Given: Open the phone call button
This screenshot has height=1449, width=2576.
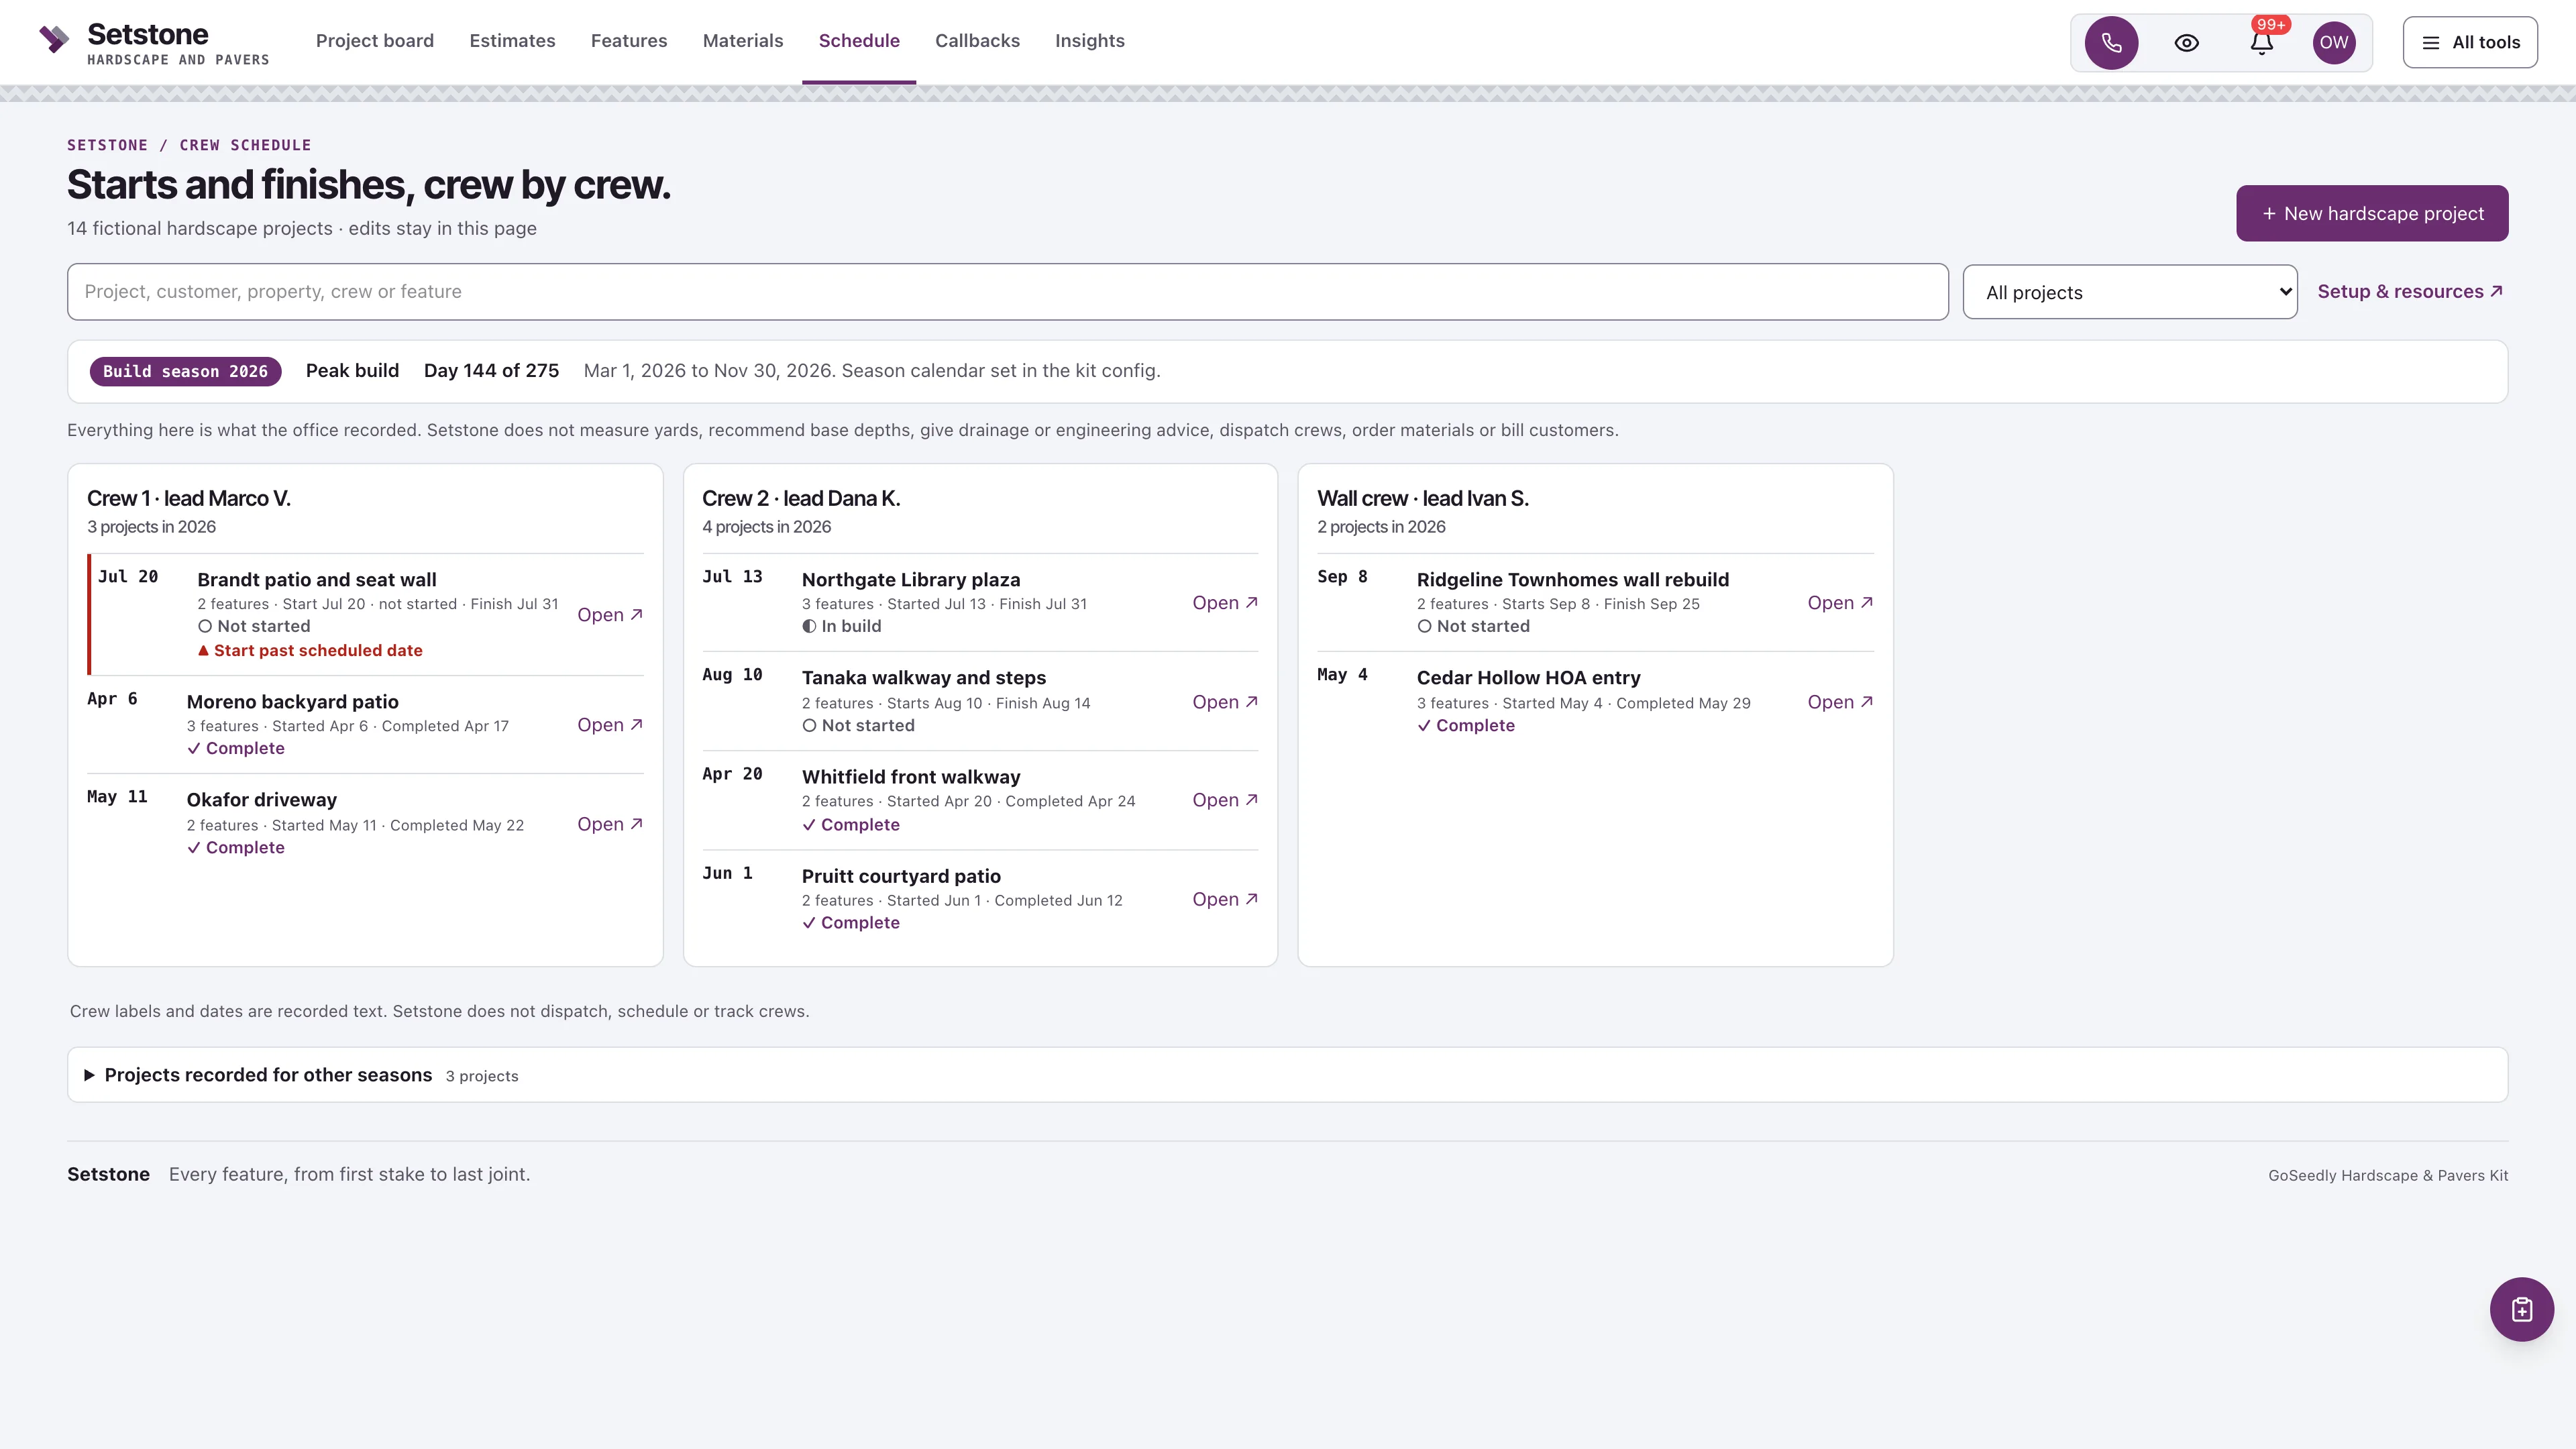Looking at the screenshot, I should click(2111, 42).
